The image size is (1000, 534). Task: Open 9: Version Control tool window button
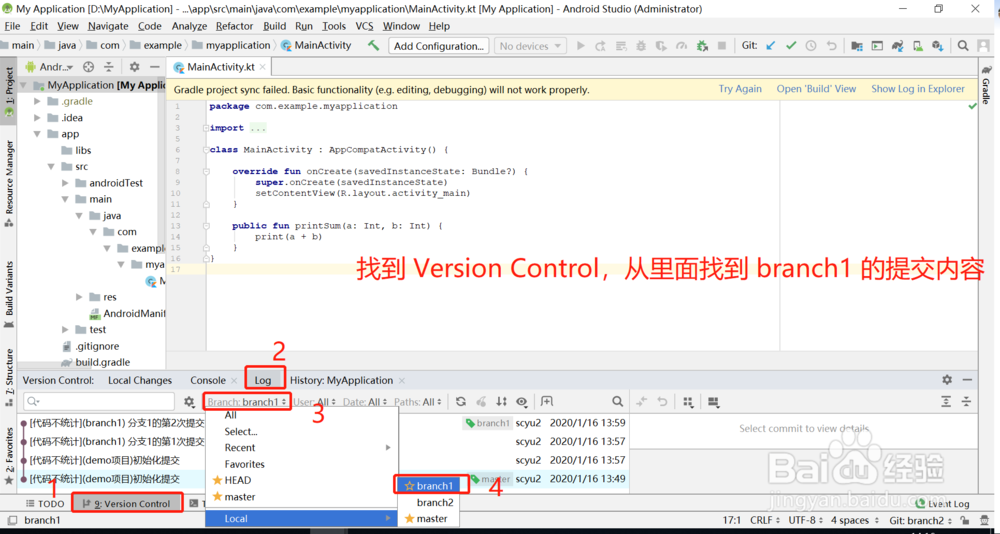pos(127,503)
